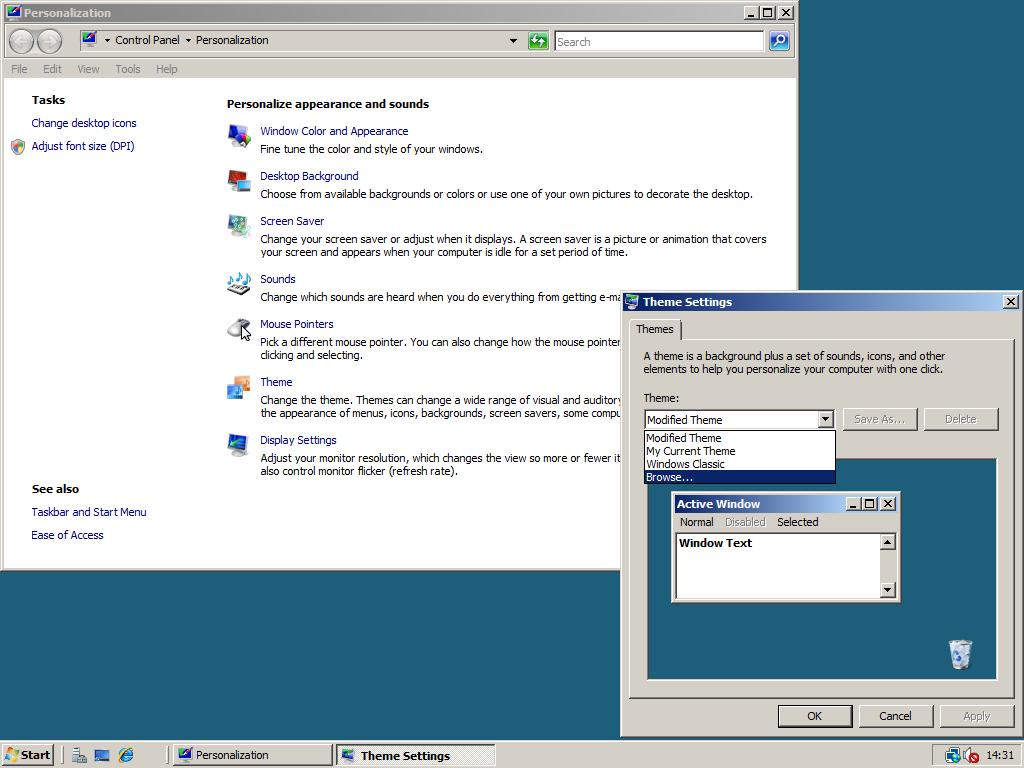Click Adjust font size (DPI) link
This screenshot has width=1024, height=768.
(83, 146)
